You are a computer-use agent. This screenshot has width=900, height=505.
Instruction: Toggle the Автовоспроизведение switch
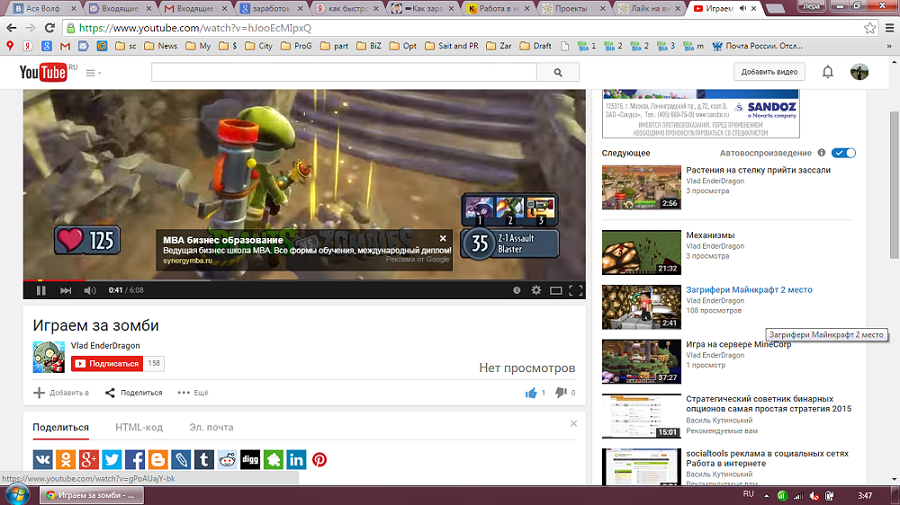coord(843,153)
